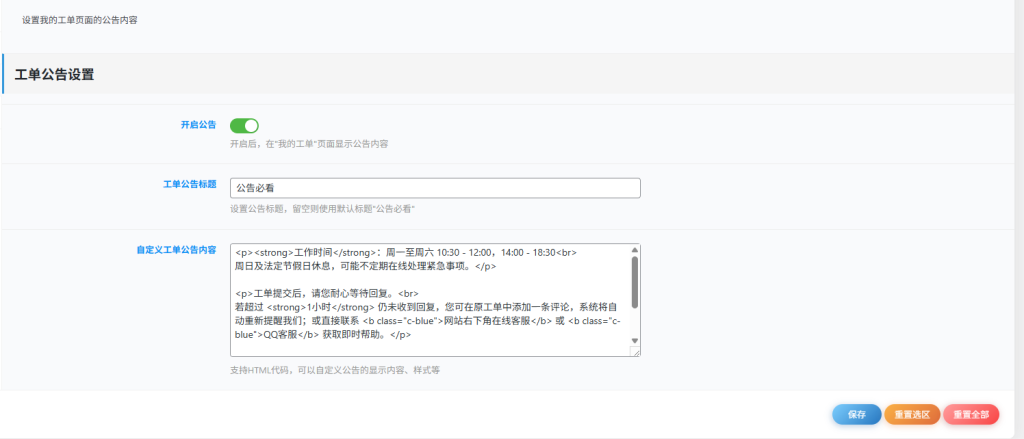The width and height of the screenshot is (1024, 439).
Task: Click the 支持HTML代码 hint text
Action: coord(335,370)
